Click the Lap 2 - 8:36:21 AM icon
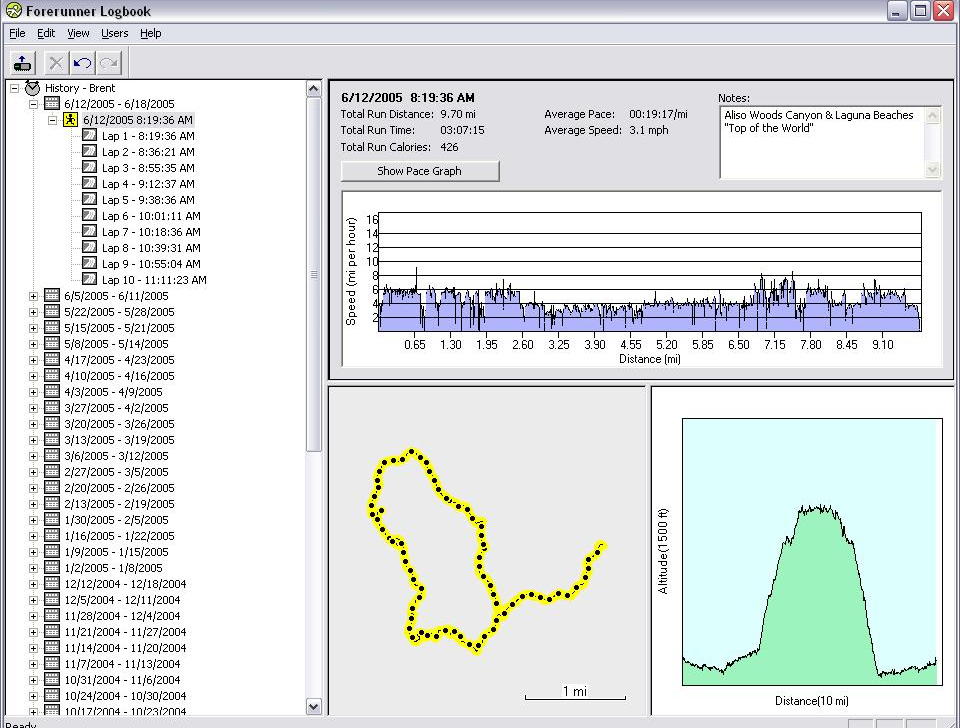The height and width of the screenshot is (728, 960). coord(89,151)
